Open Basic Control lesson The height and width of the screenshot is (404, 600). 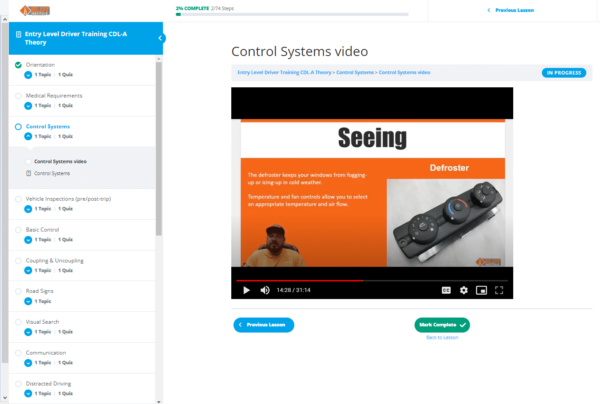click(42, 230)
